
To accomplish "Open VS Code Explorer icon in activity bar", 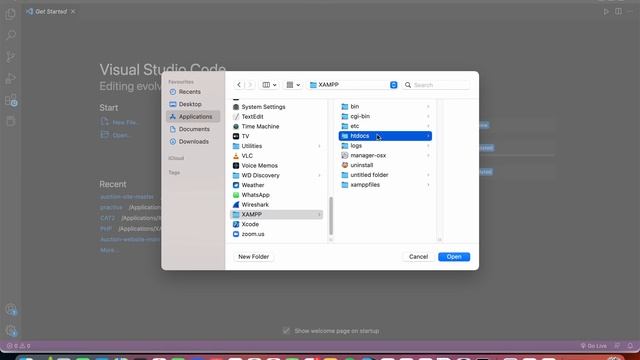I will click(x=11, y=14).
